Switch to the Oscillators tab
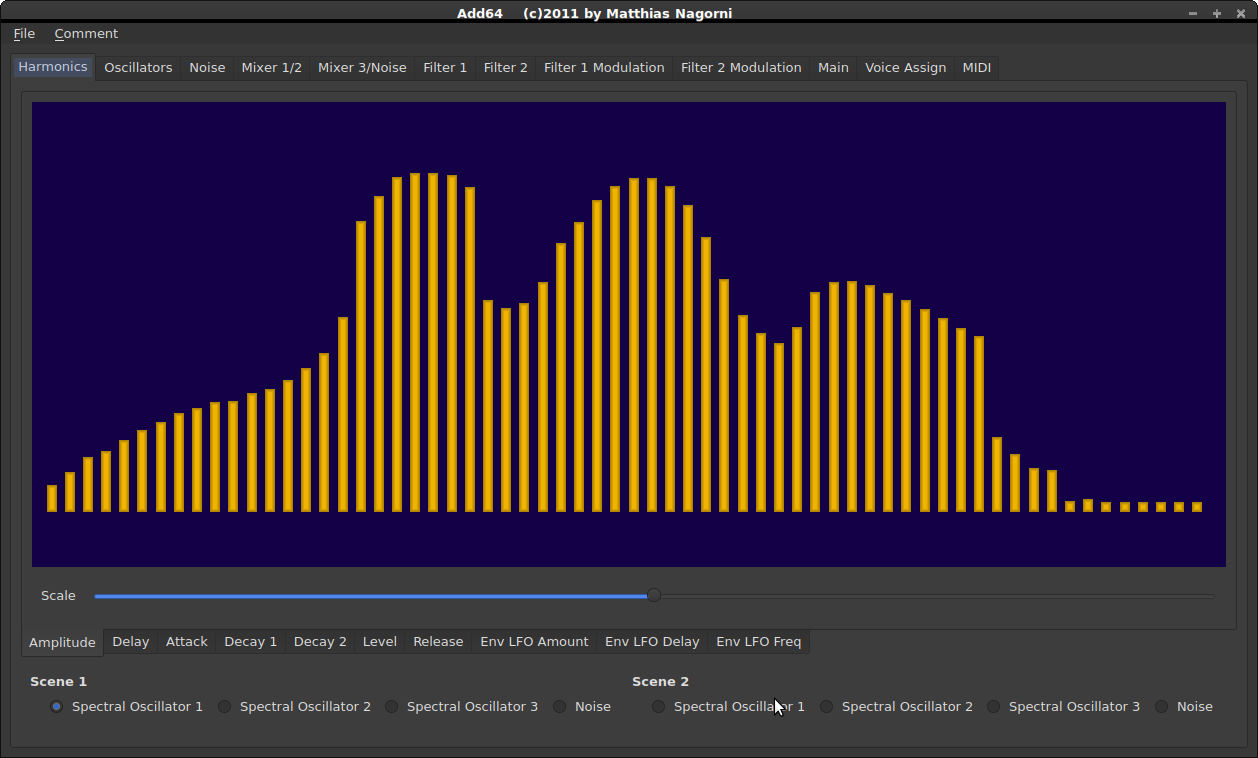This screenshot has width=1258, height=758. click(x=138, y=68)
